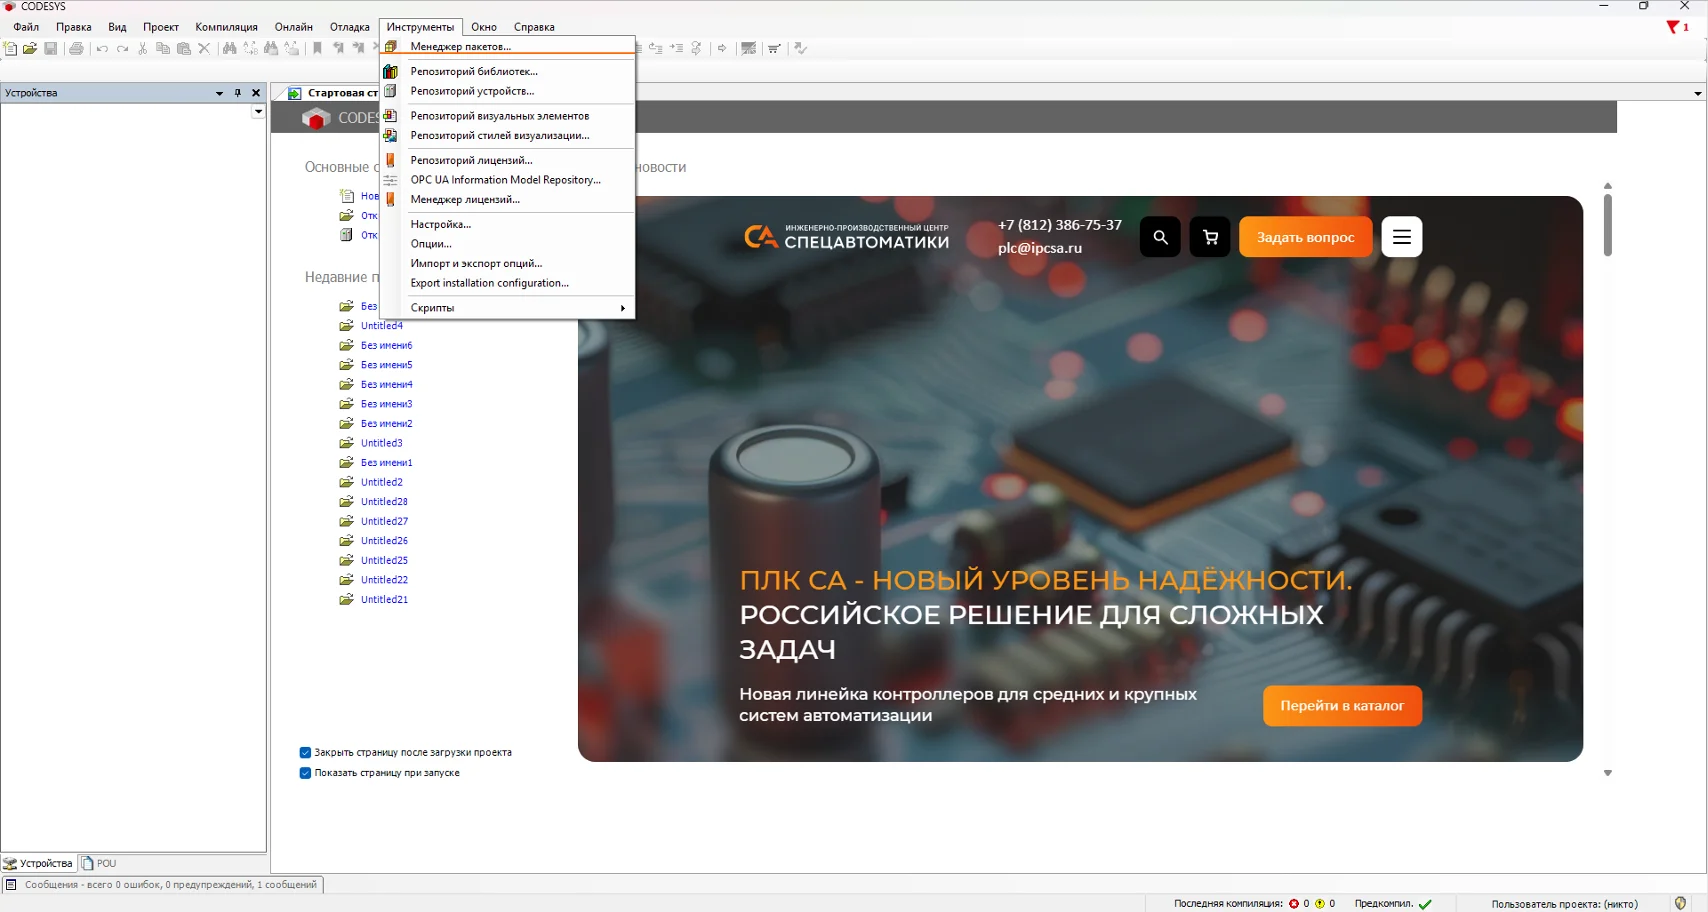Choose Export installation configuration
Screen dimensions: 1708x912
[x=508, y=283]
